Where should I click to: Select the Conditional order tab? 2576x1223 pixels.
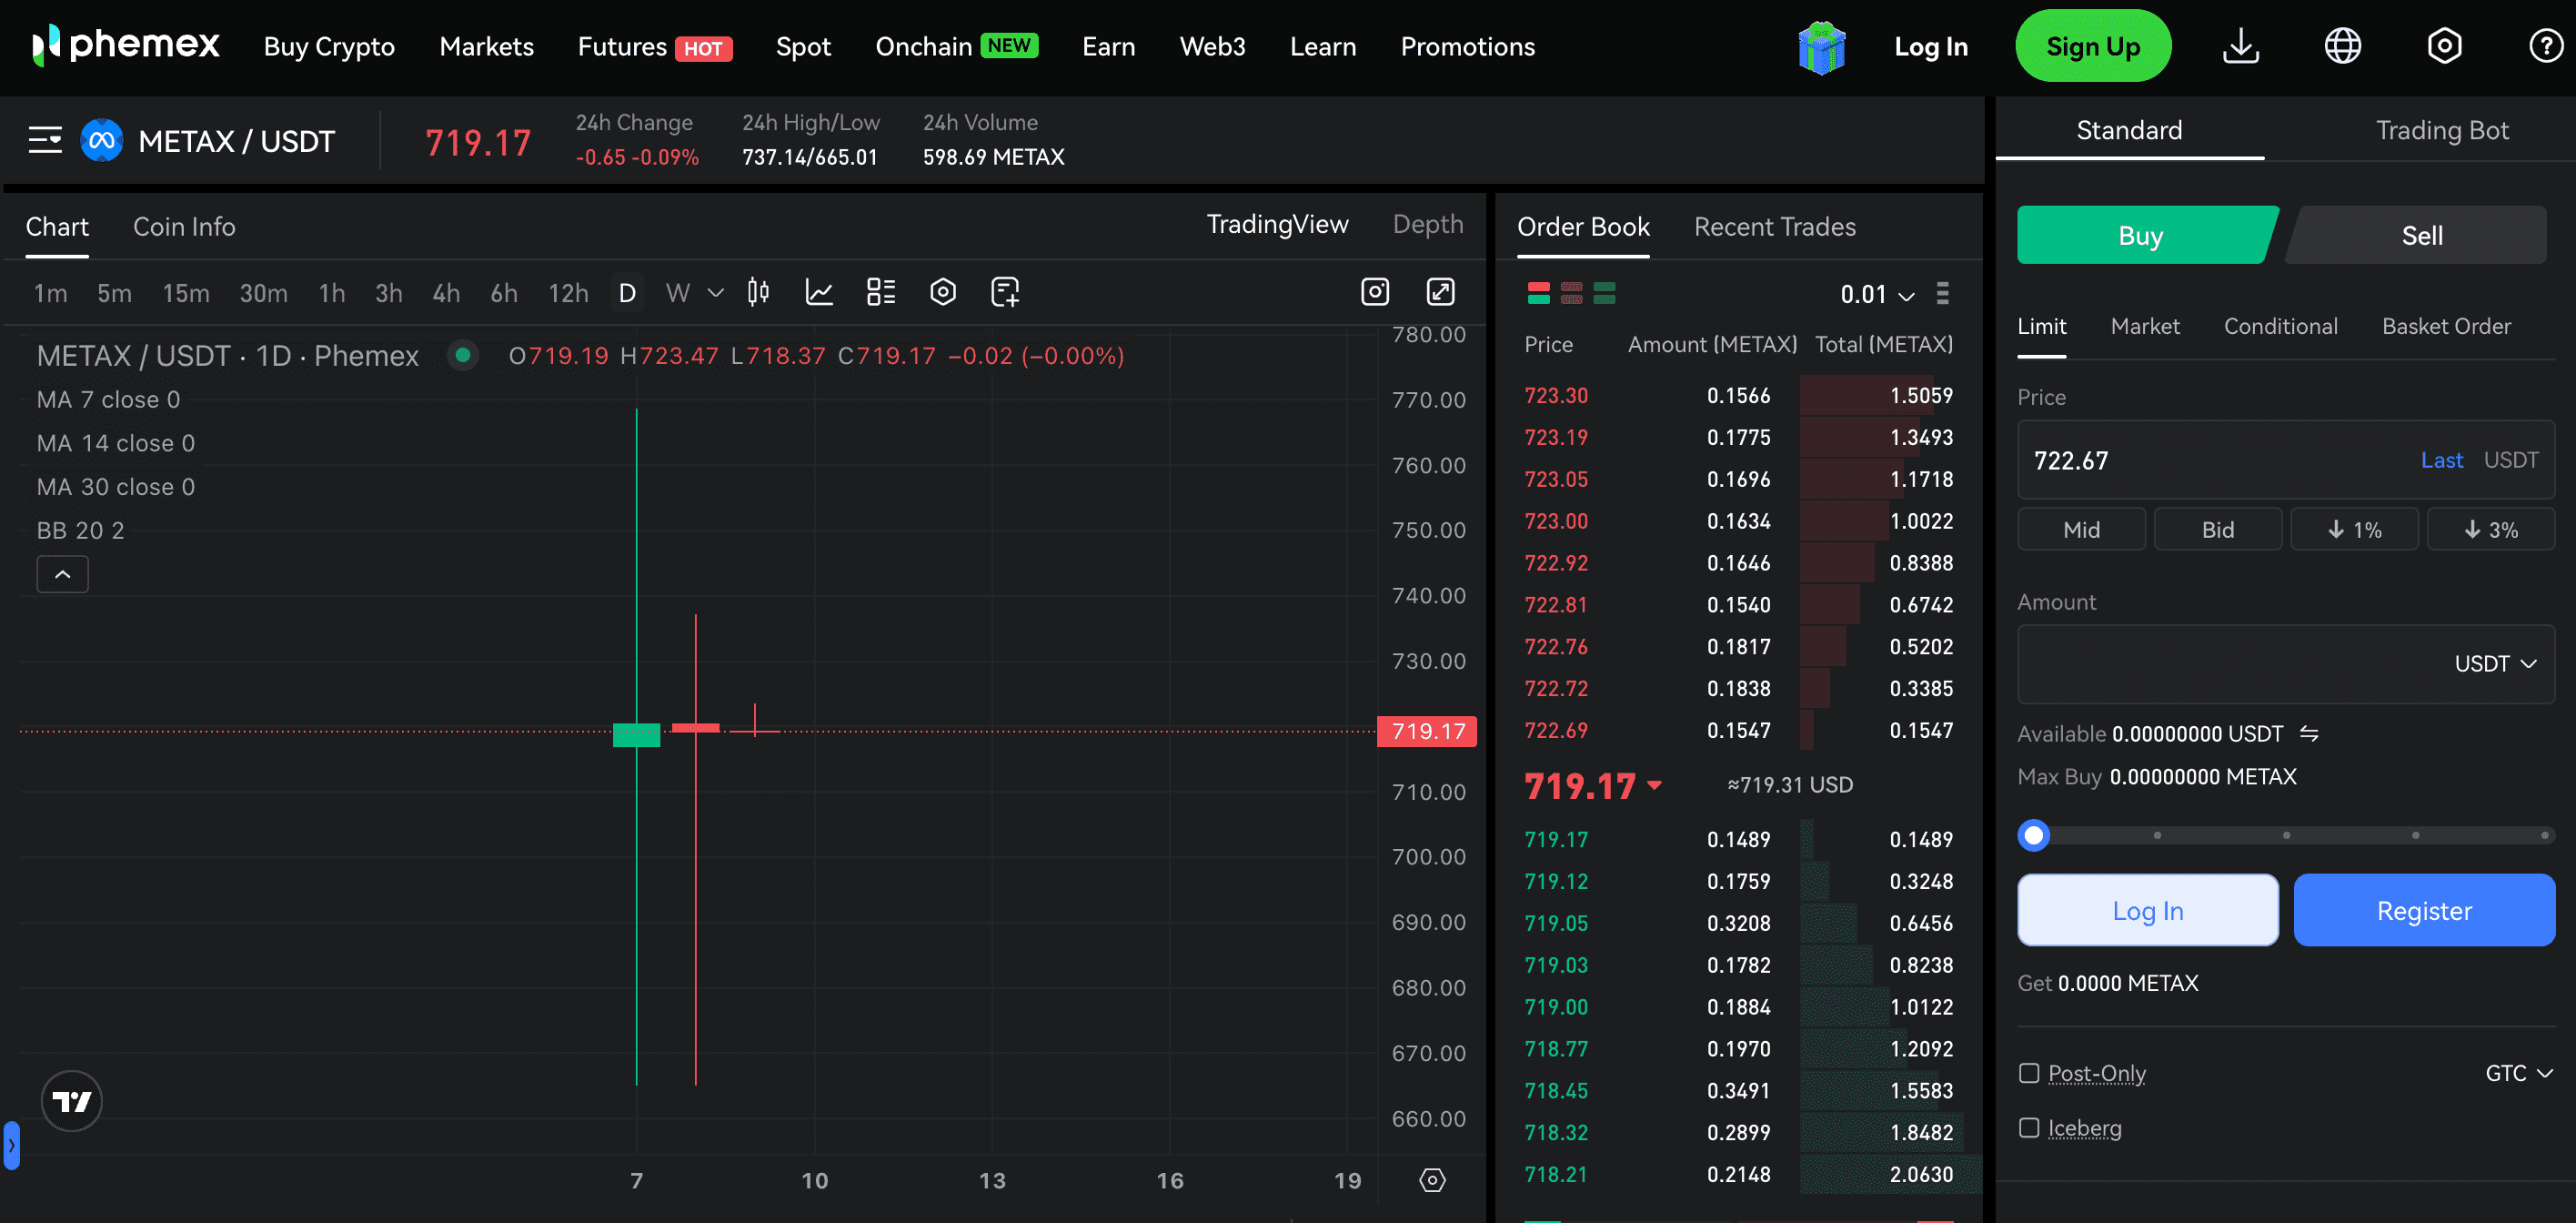pos(2280,326)
